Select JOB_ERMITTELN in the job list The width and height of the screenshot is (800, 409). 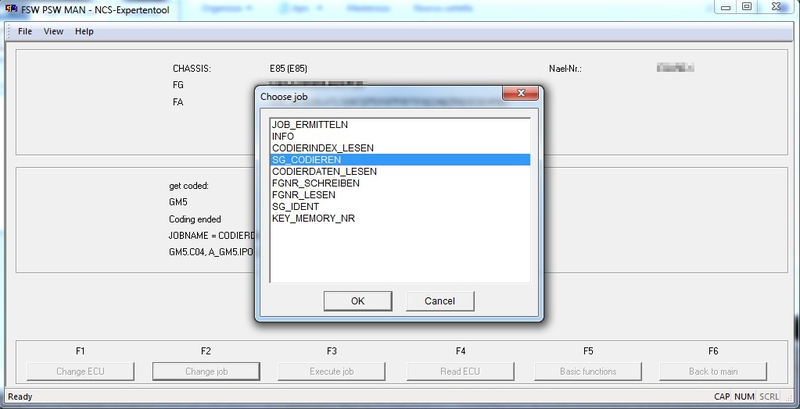[311, 124]
